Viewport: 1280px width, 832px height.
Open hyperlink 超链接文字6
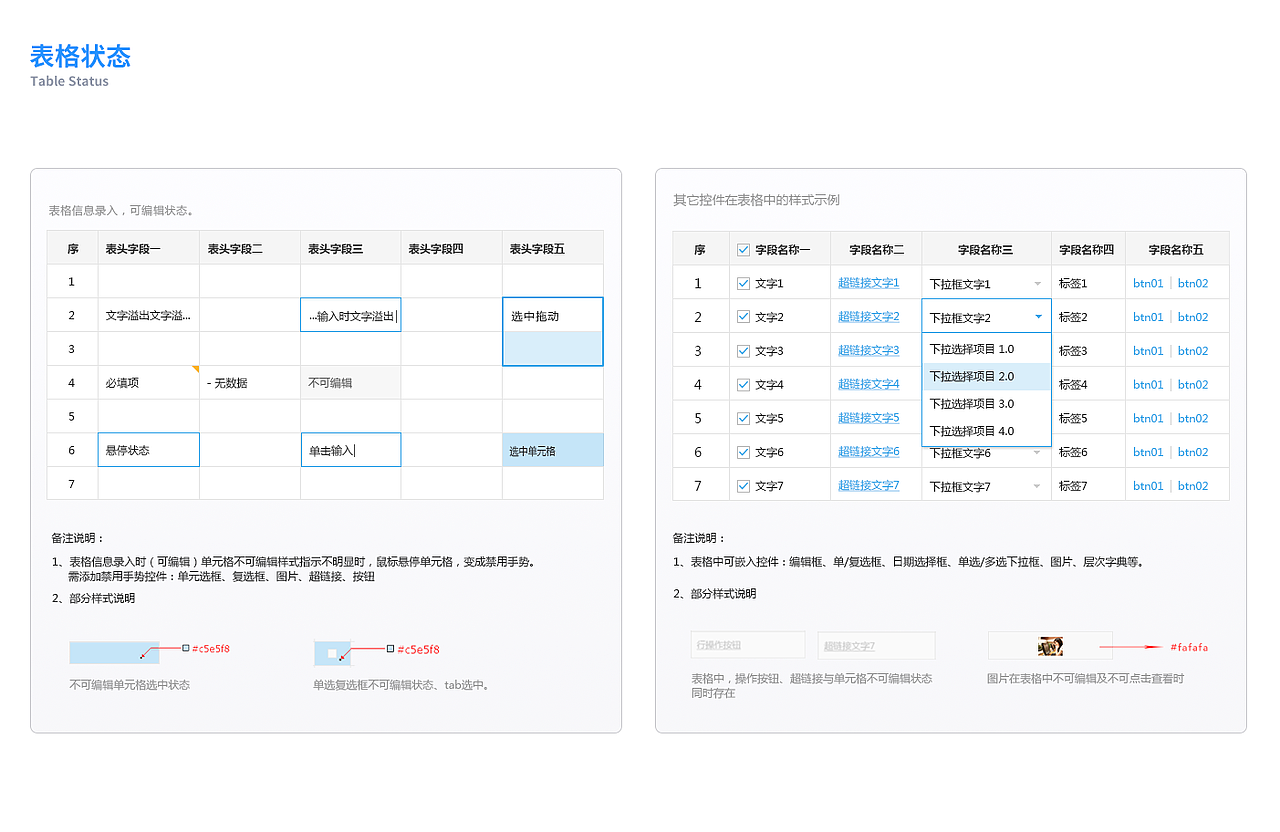tap(868, 452)
